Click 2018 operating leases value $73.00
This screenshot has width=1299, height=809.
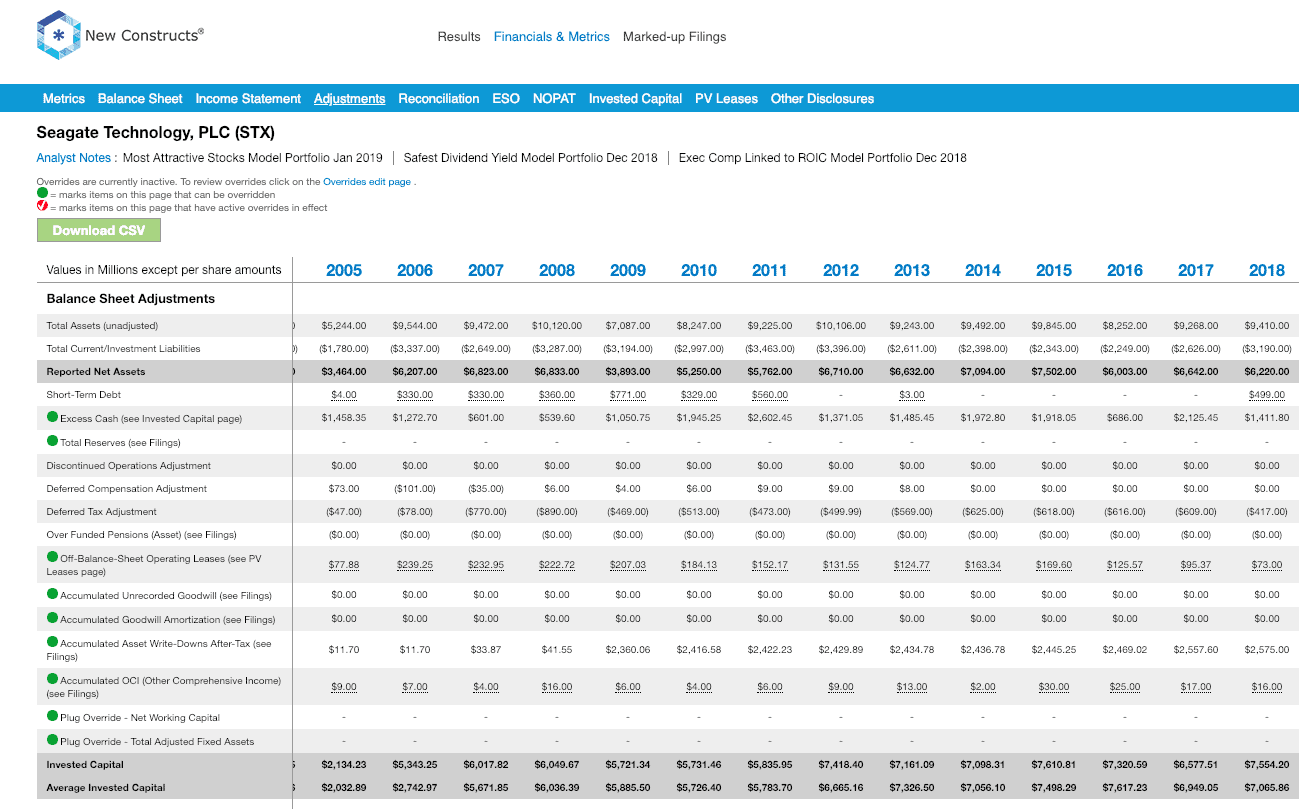point(1267,565)
